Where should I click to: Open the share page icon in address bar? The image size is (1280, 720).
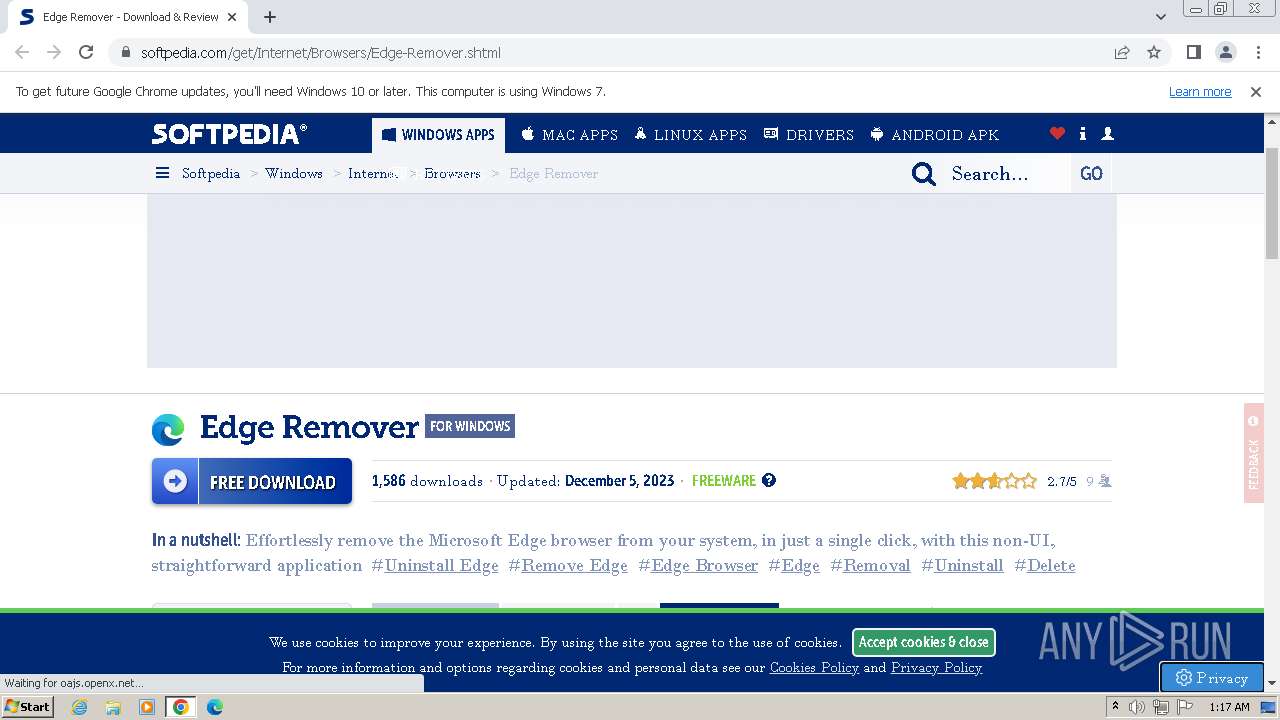pos(1122,52)
